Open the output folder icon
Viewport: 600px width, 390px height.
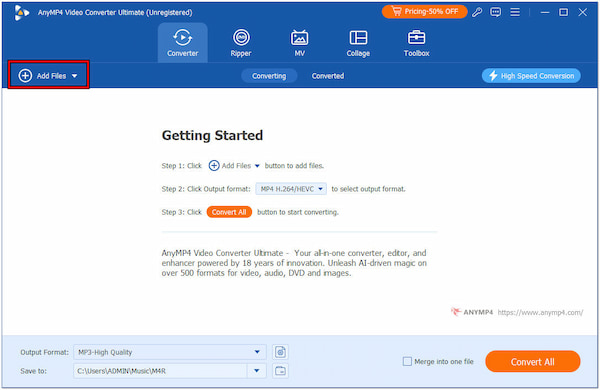[280, 370]
